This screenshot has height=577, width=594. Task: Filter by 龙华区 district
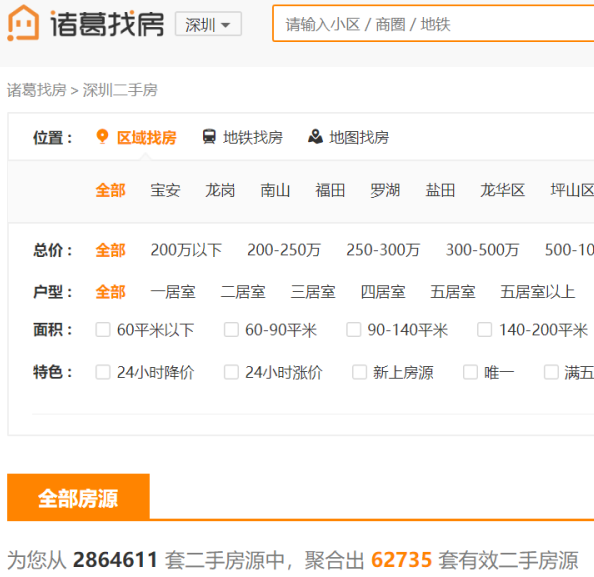pyautogui.click(x=502, y=190)
